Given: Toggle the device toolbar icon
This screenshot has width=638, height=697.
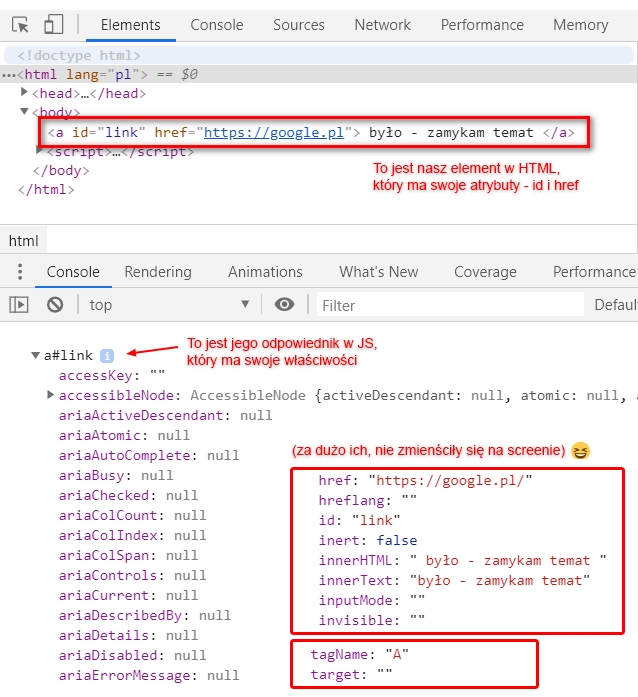Looking at the screenshot, I should point(54,25).
